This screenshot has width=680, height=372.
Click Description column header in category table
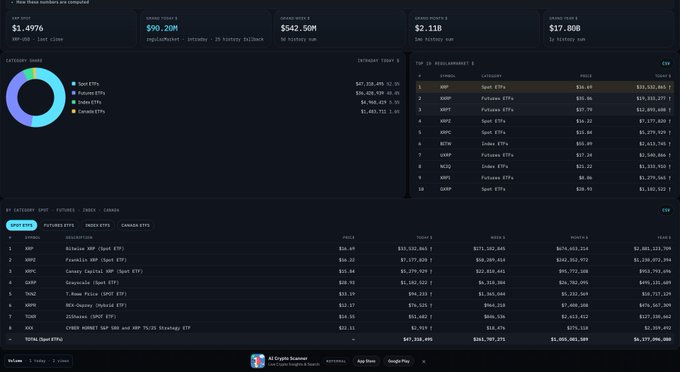(79, 238)
